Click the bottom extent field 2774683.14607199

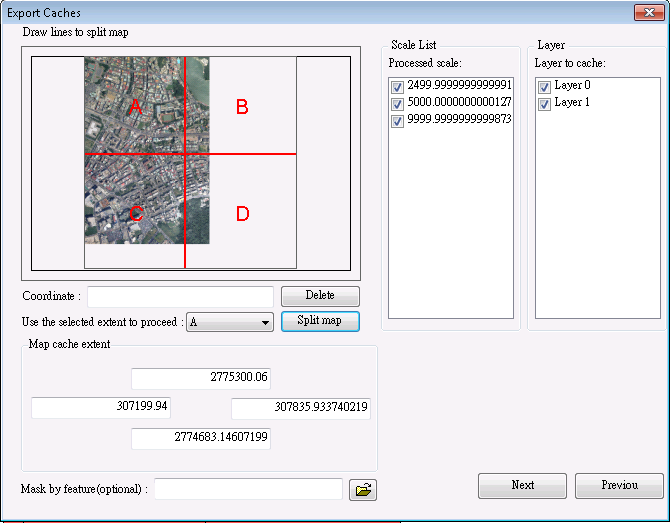point(201,438)
